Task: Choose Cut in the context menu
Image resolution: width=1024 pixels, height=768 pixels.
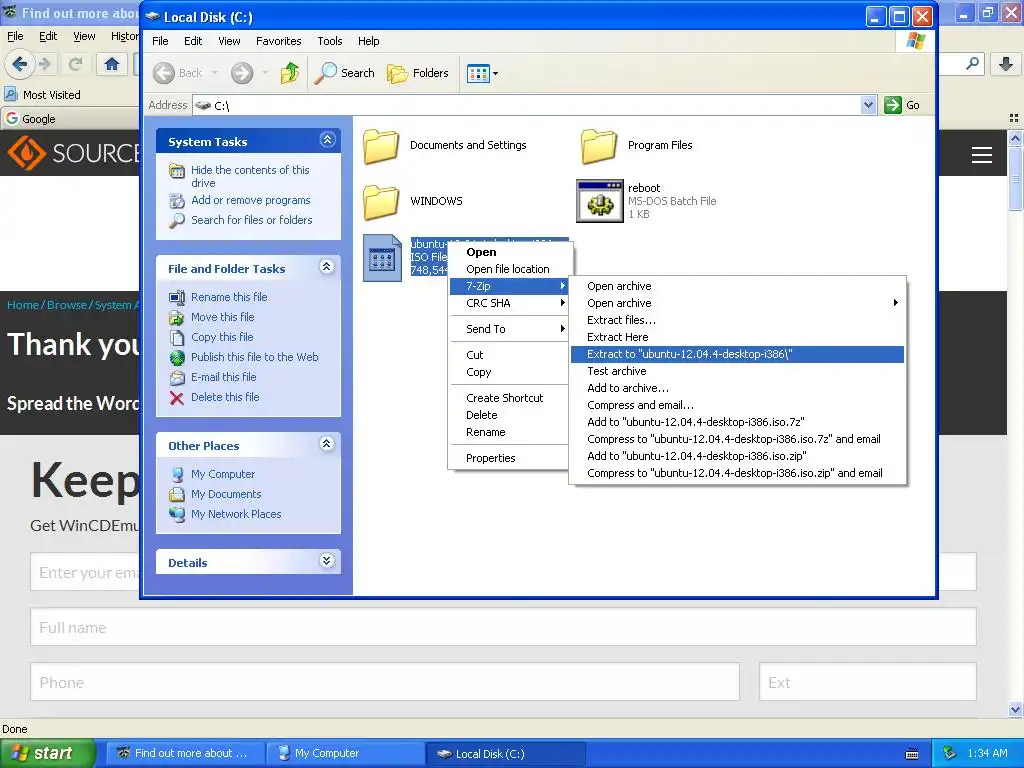Action: (508, 355)
